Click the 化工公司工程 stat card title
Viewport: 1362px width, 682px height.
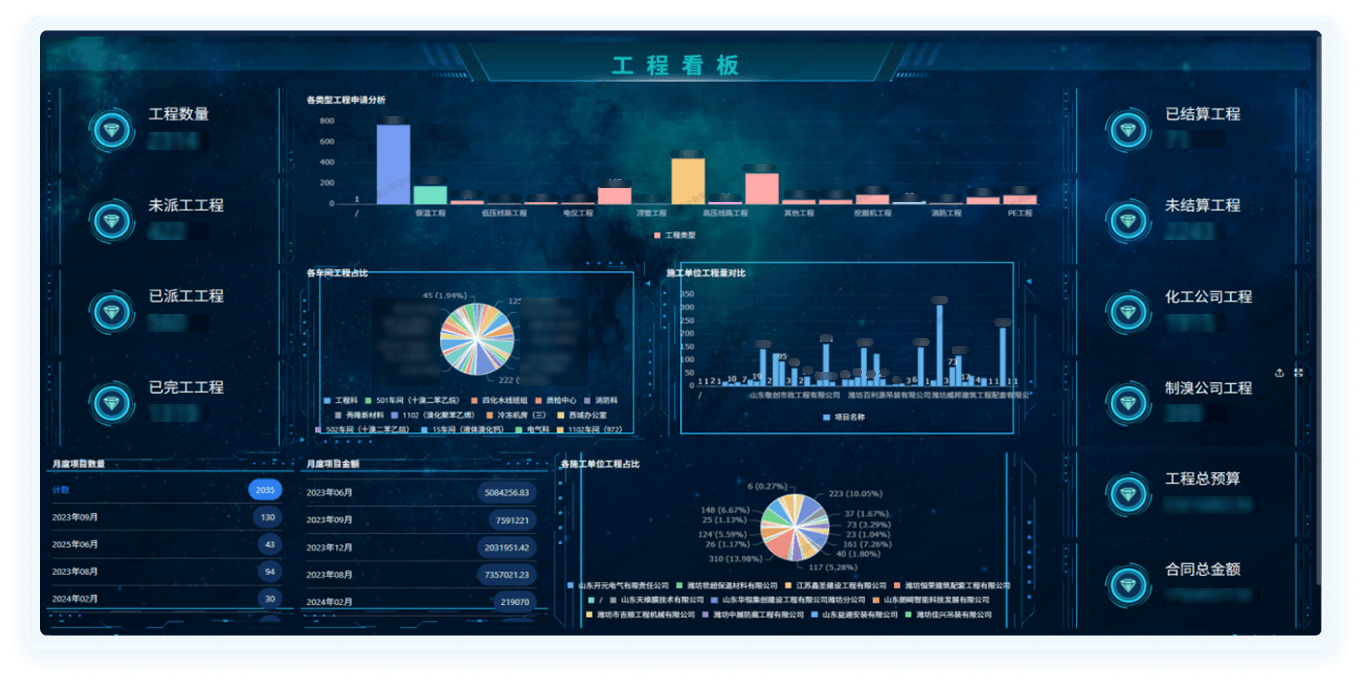click(1208, 297)
